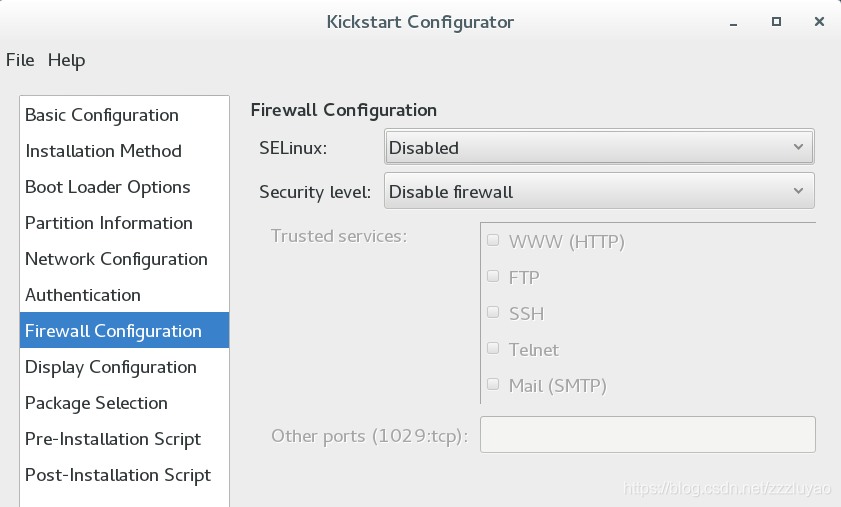Open Post-Installation Script section

tap(124, 475)
